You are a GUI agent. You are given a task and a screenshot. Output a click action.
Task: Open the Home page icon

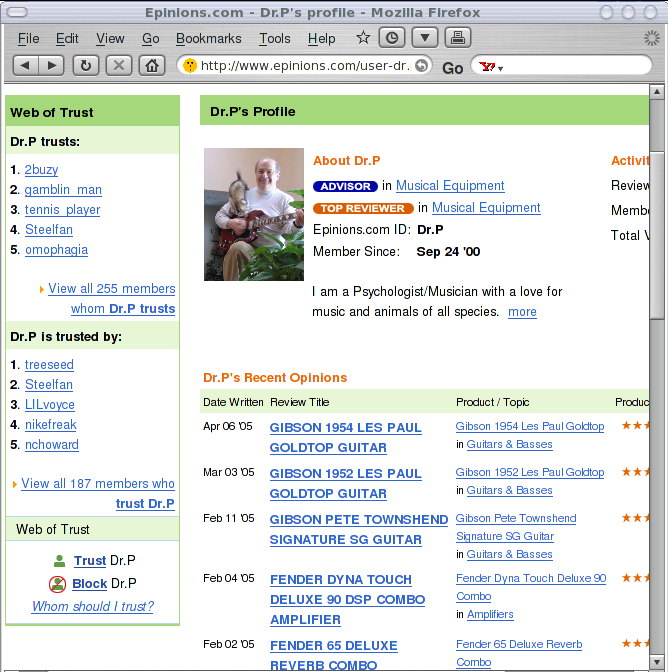(x=152, y=66)
